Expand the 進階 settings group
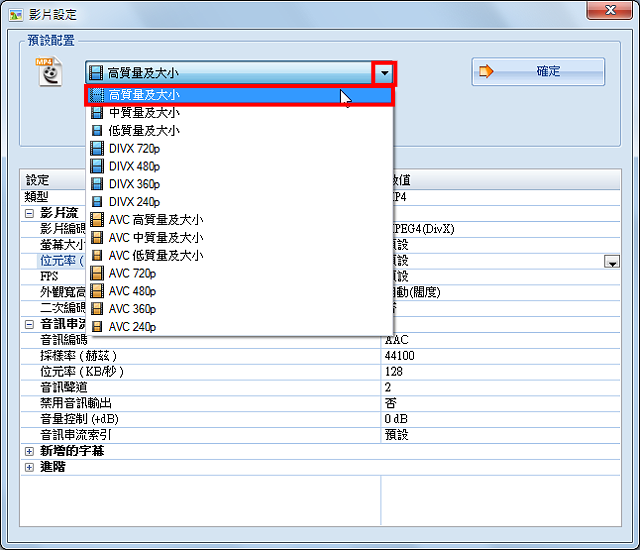 coord(29,467)
